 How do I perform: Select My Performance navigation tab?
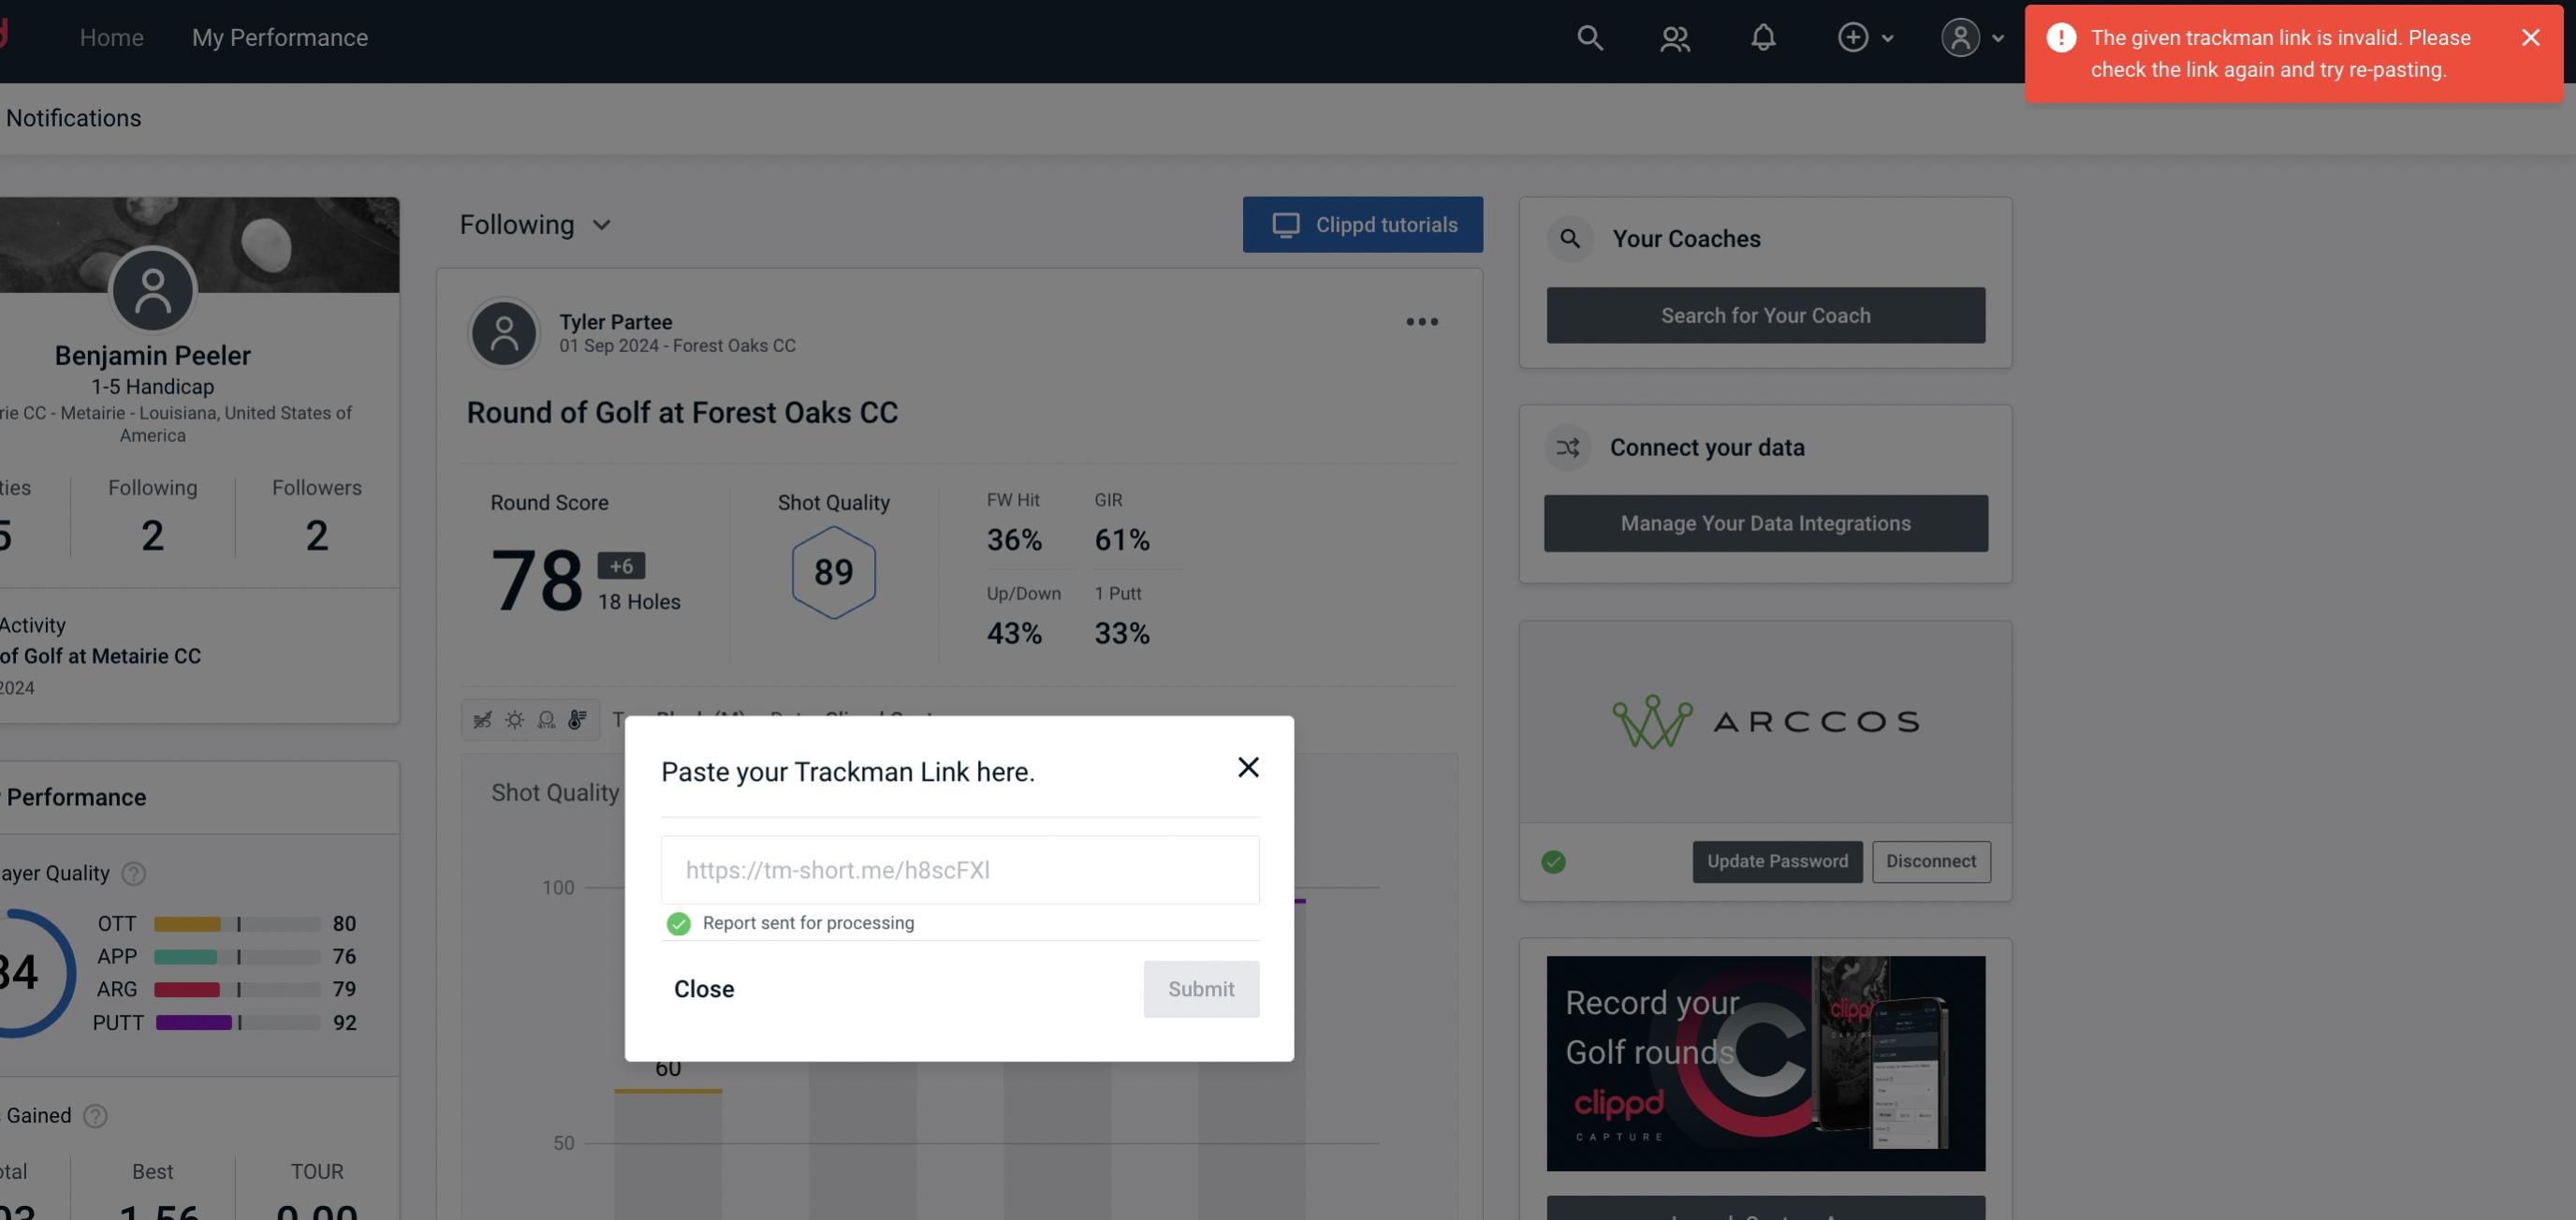(279, 37)
